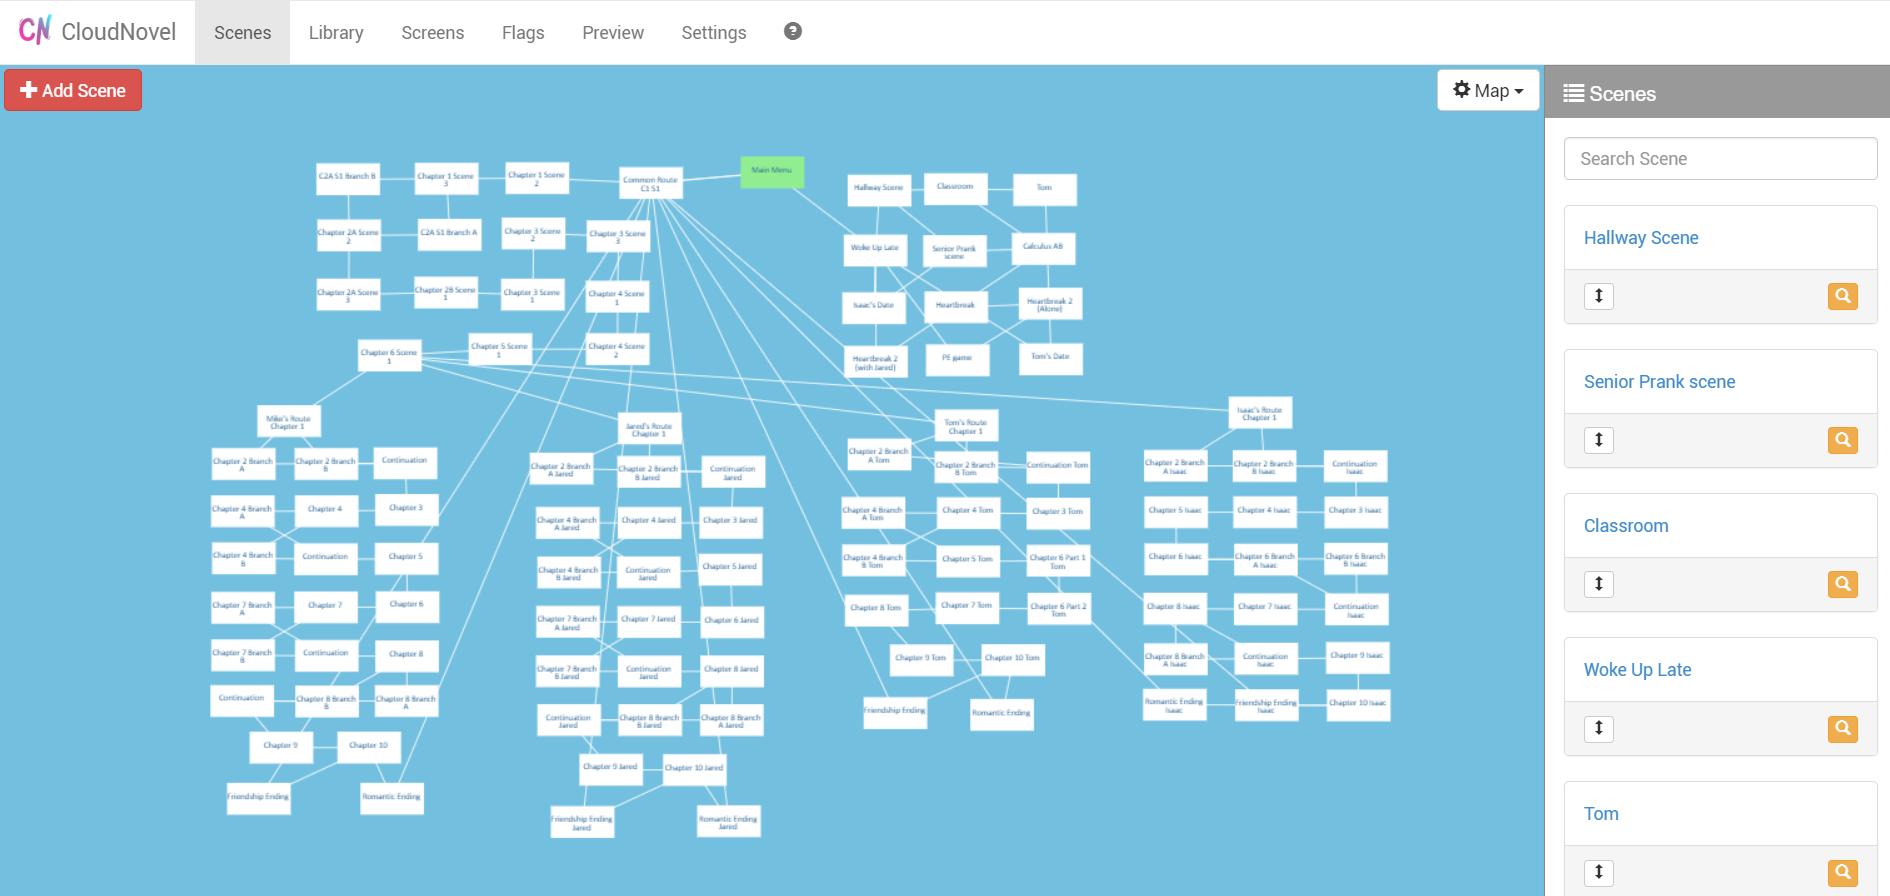Click the Chapter 6 Part 2 Tom node
Viewport: 1890px width, 896px height.
click(x=1059, y=609)
